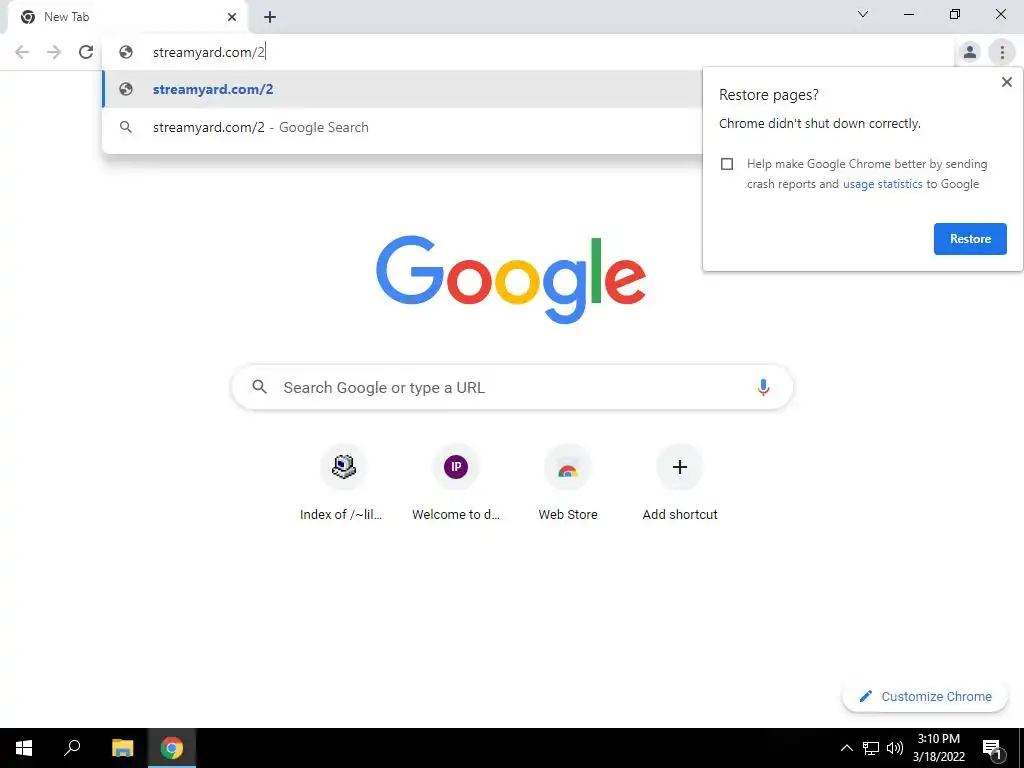1024x768 pixels.
Task: Close the New Tab tab
Action: [x=232, y=17]
